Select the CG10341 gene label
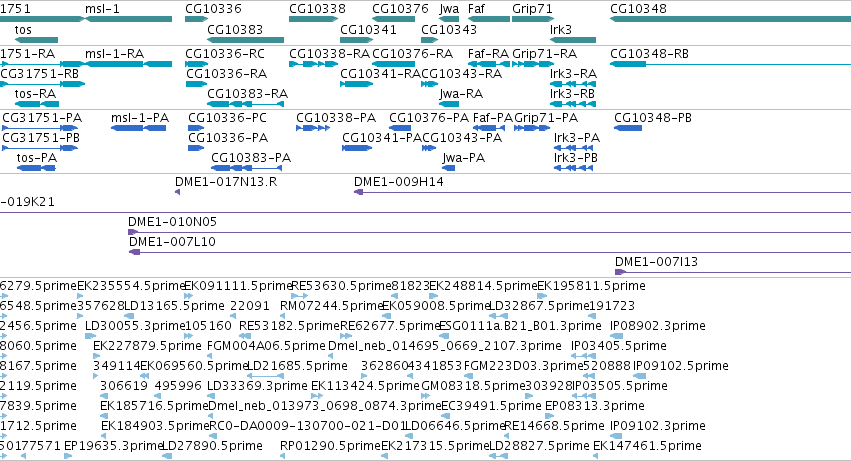 tap(368, 29)
